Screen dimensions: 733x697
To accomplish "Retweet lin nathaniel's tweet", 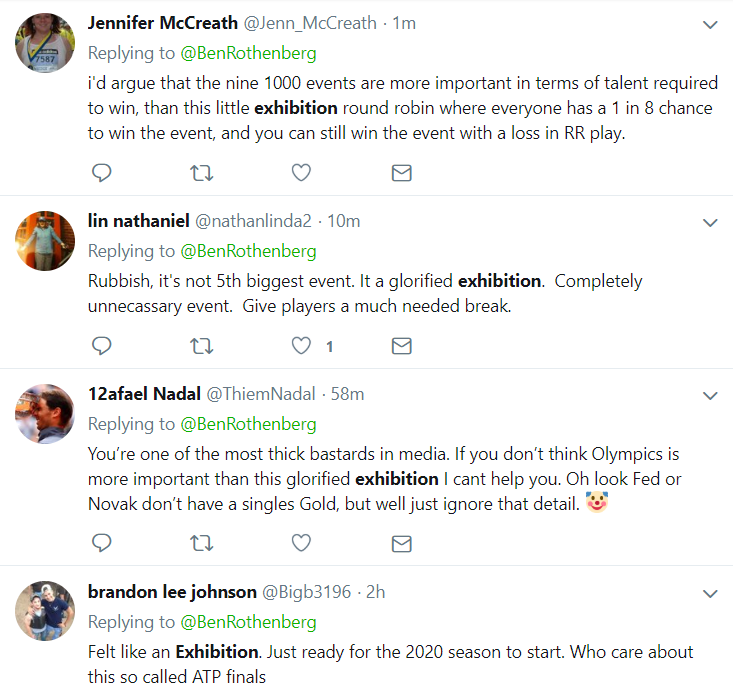I will coord(201,346).
